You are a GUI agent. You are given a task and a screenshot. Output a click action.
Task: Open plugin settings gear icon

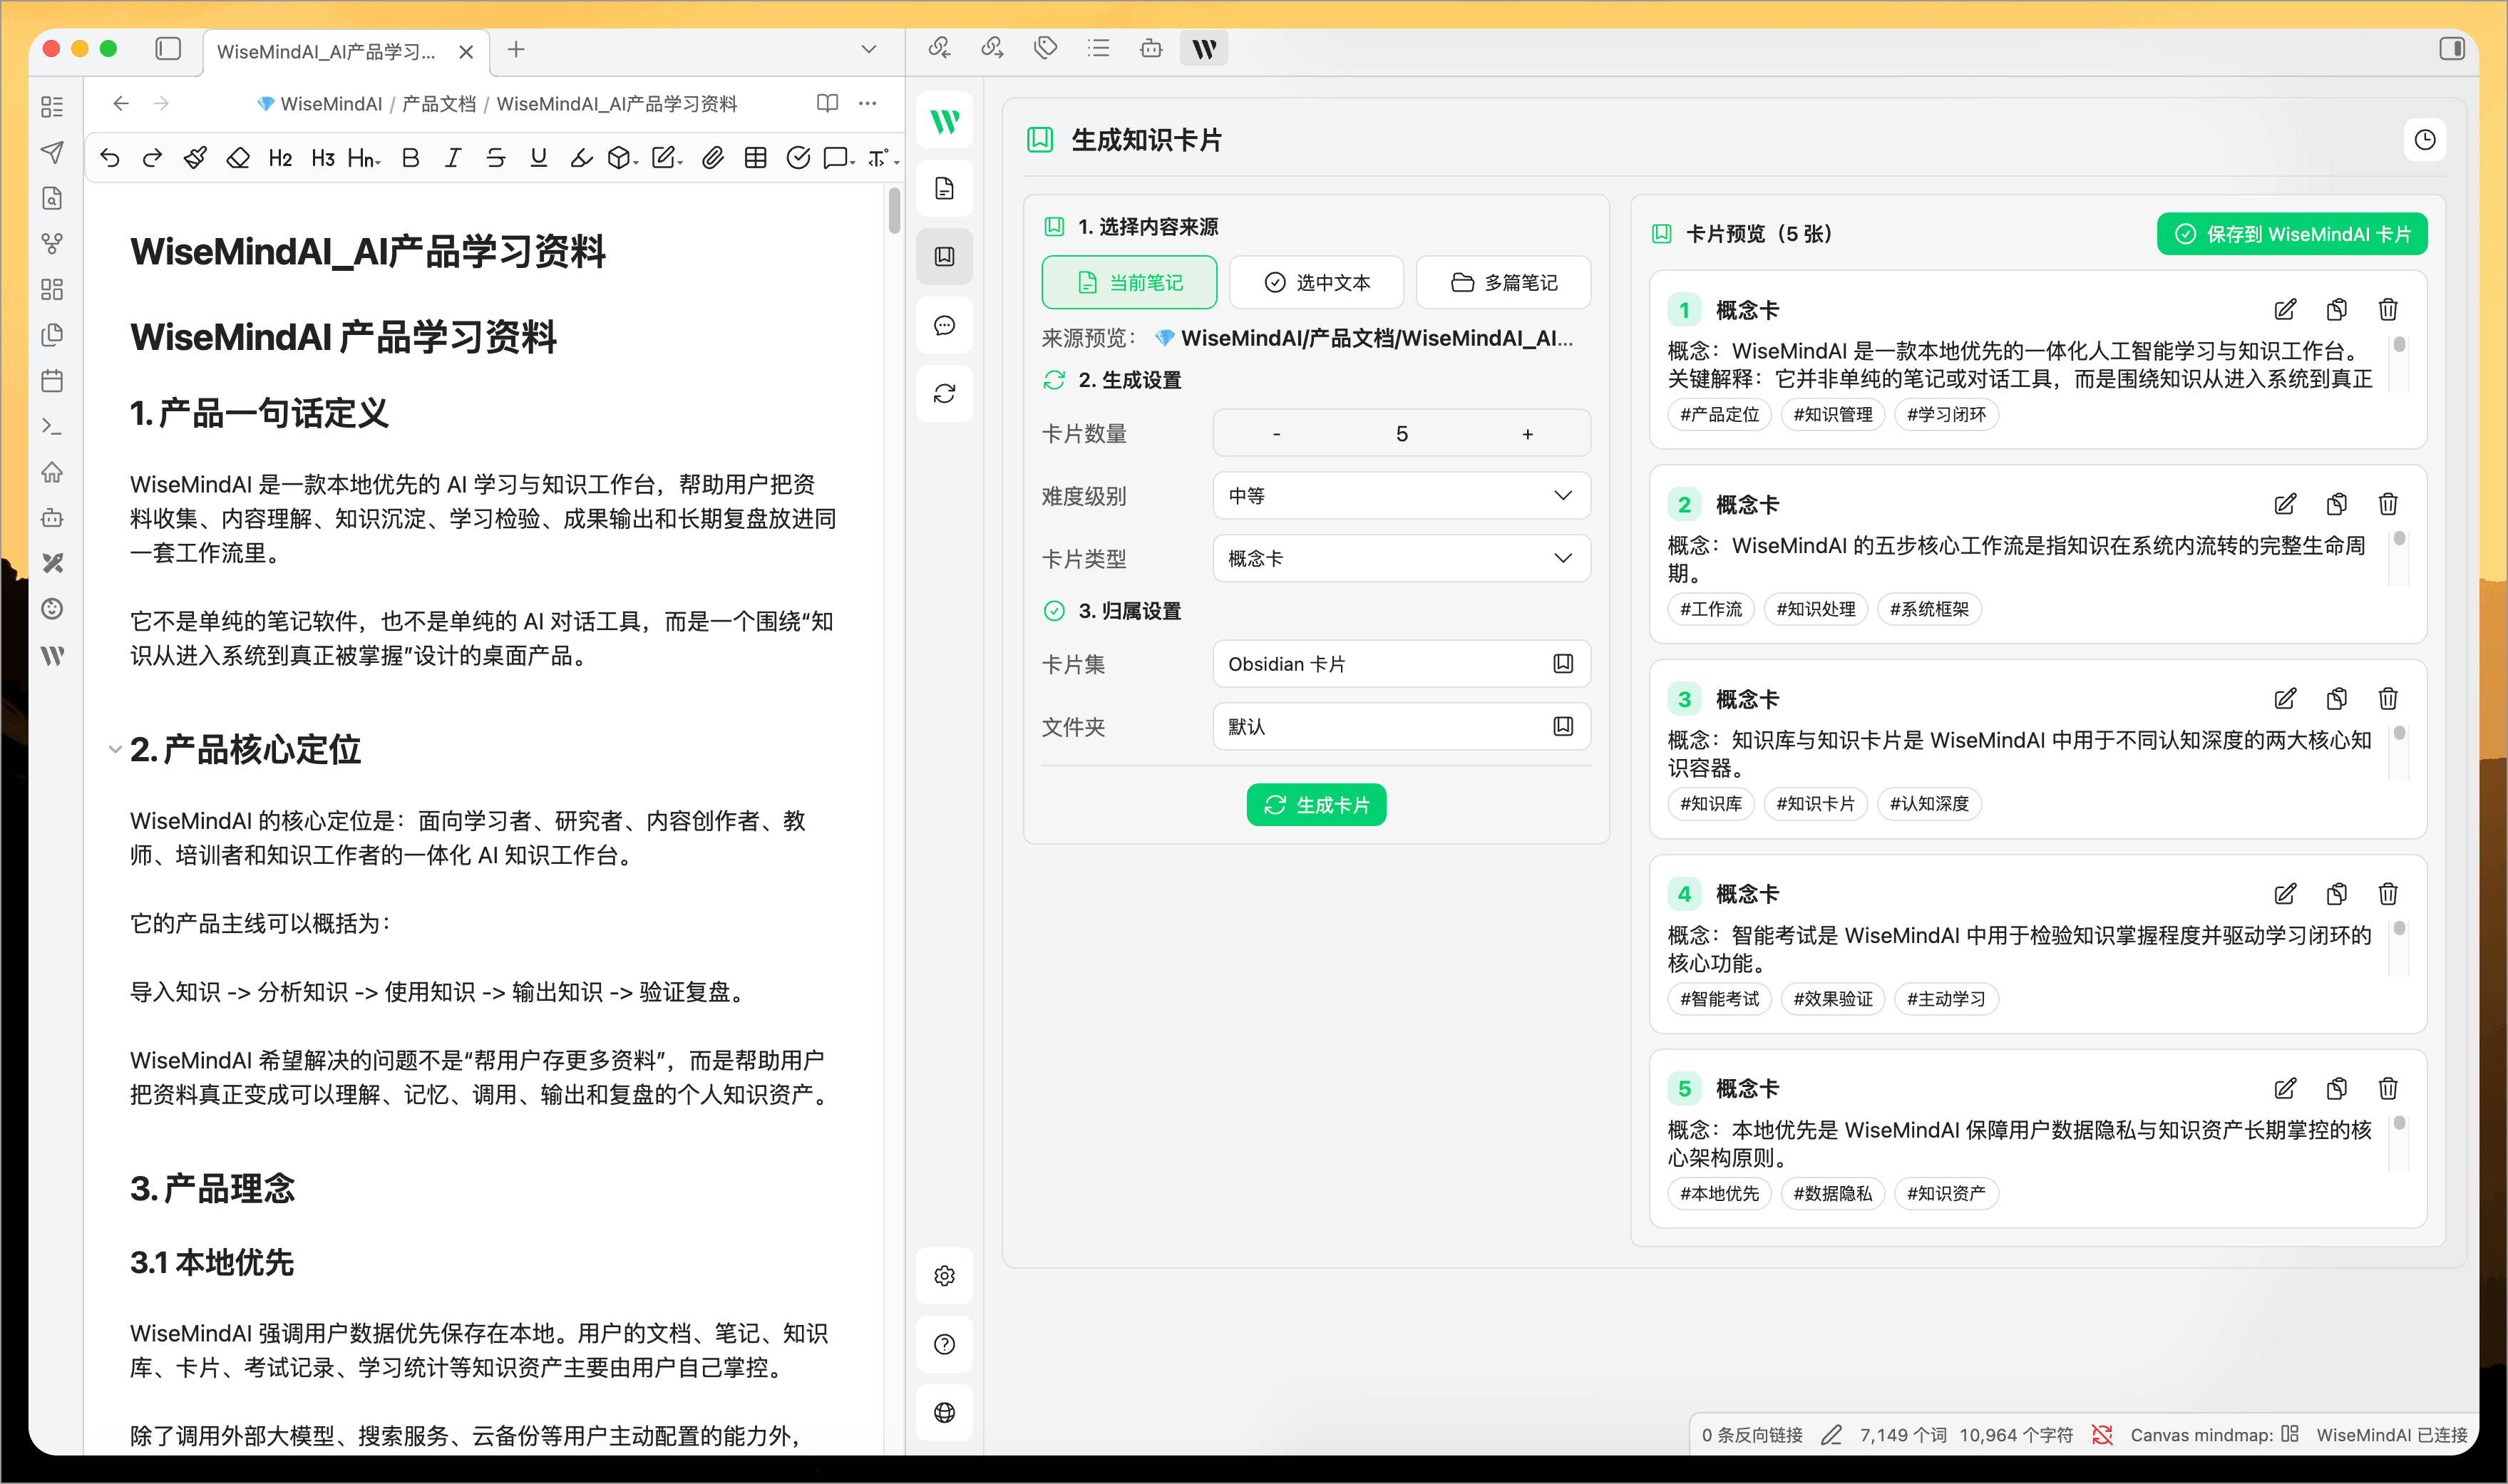click(x=945, y=1276)
